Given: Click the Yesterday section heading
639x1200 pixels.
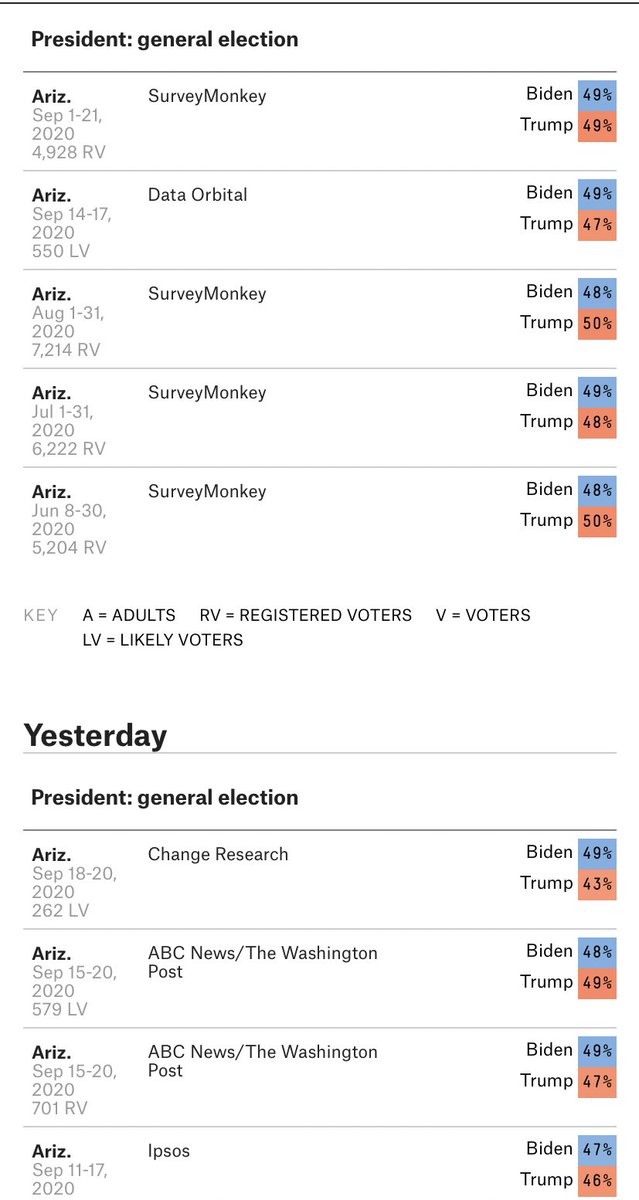Looking at the screenshot, I should 95,736.
